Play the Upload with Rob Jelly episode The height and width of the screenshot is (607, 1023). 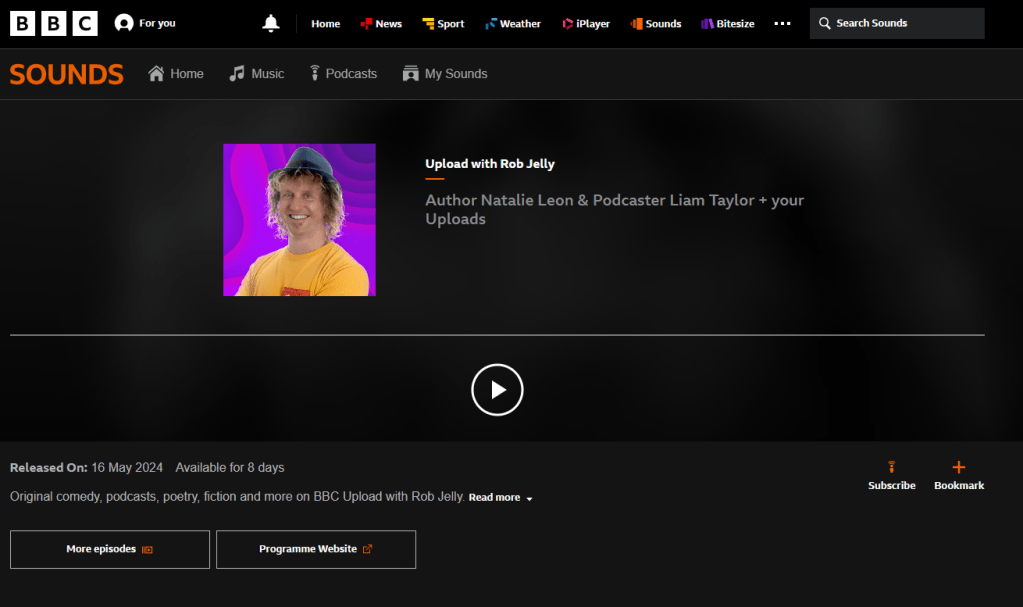click(497, 389)
